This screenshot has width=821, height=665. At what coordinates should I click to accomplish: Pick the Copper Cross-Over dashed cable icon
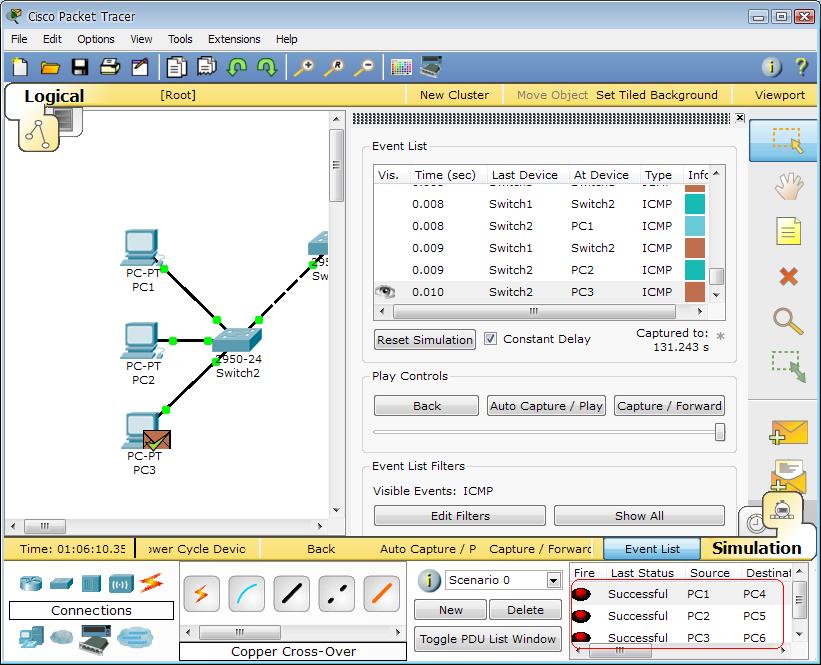336,594
